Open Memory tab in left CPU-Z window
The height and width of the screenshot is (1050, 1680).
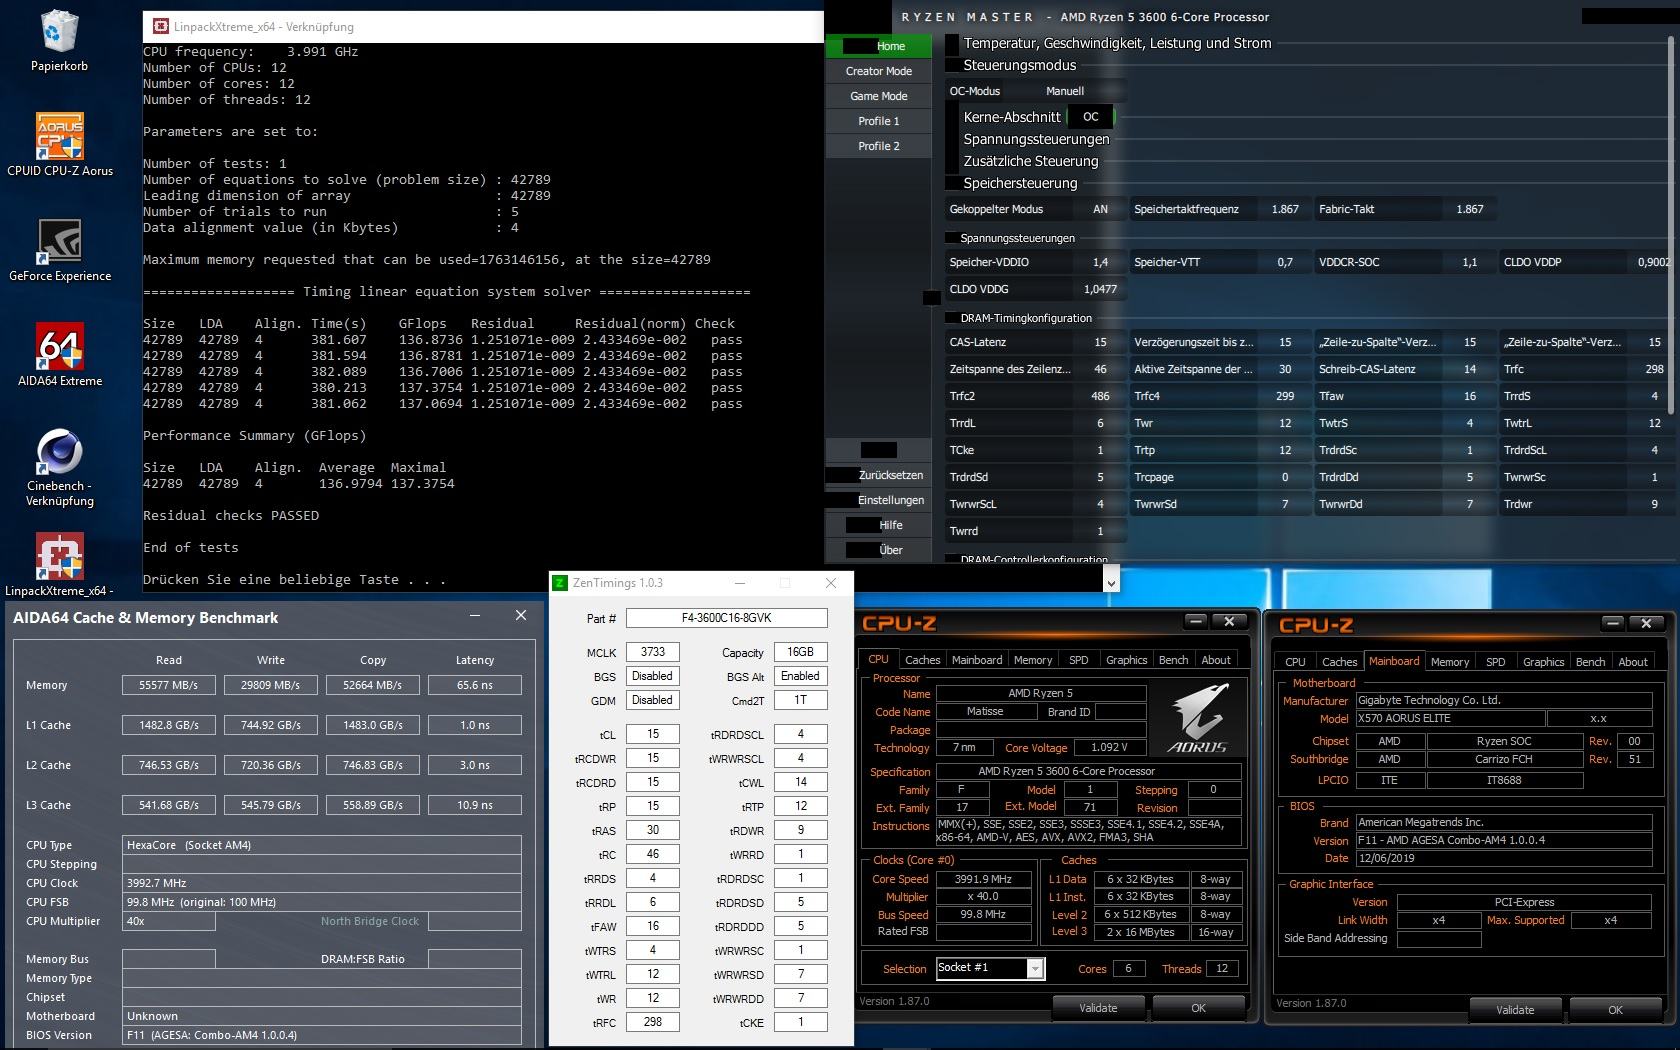(1033, 660)
